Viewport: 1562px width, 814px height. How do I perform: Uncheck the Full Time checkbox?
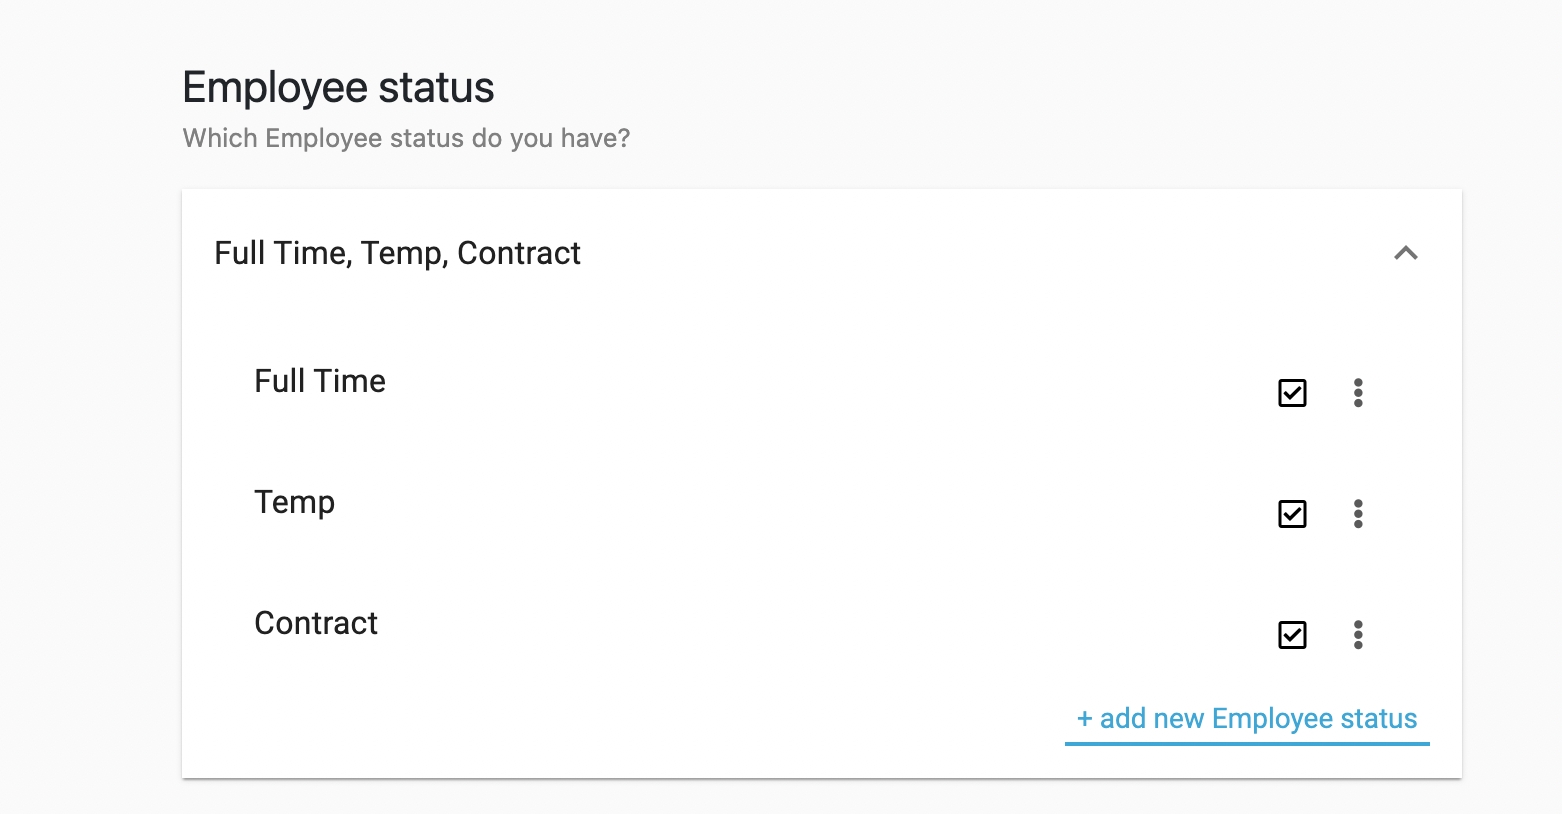pyautogui.click(x=1292, y=393)
